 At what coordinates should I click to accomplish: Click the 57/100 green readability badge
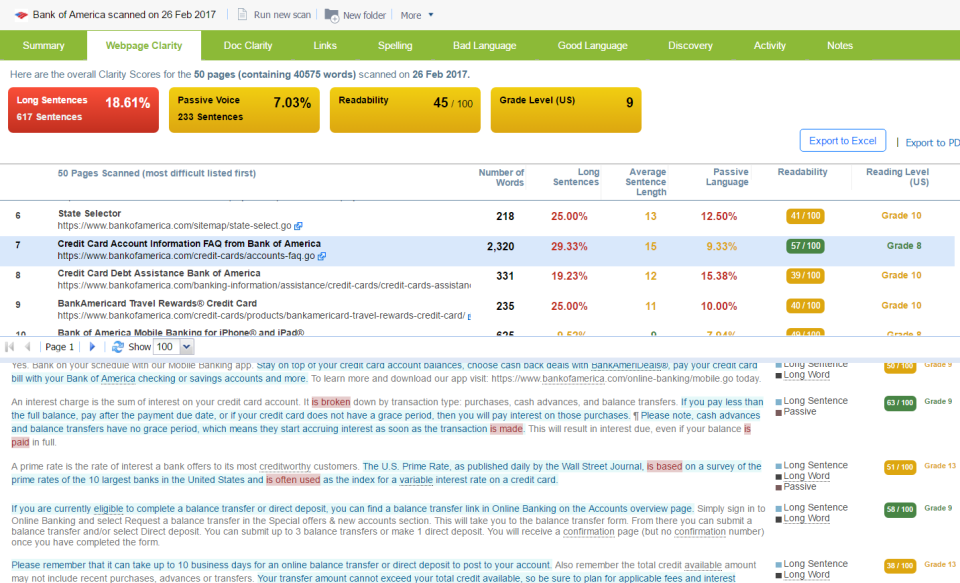click(x=805, y=246)
